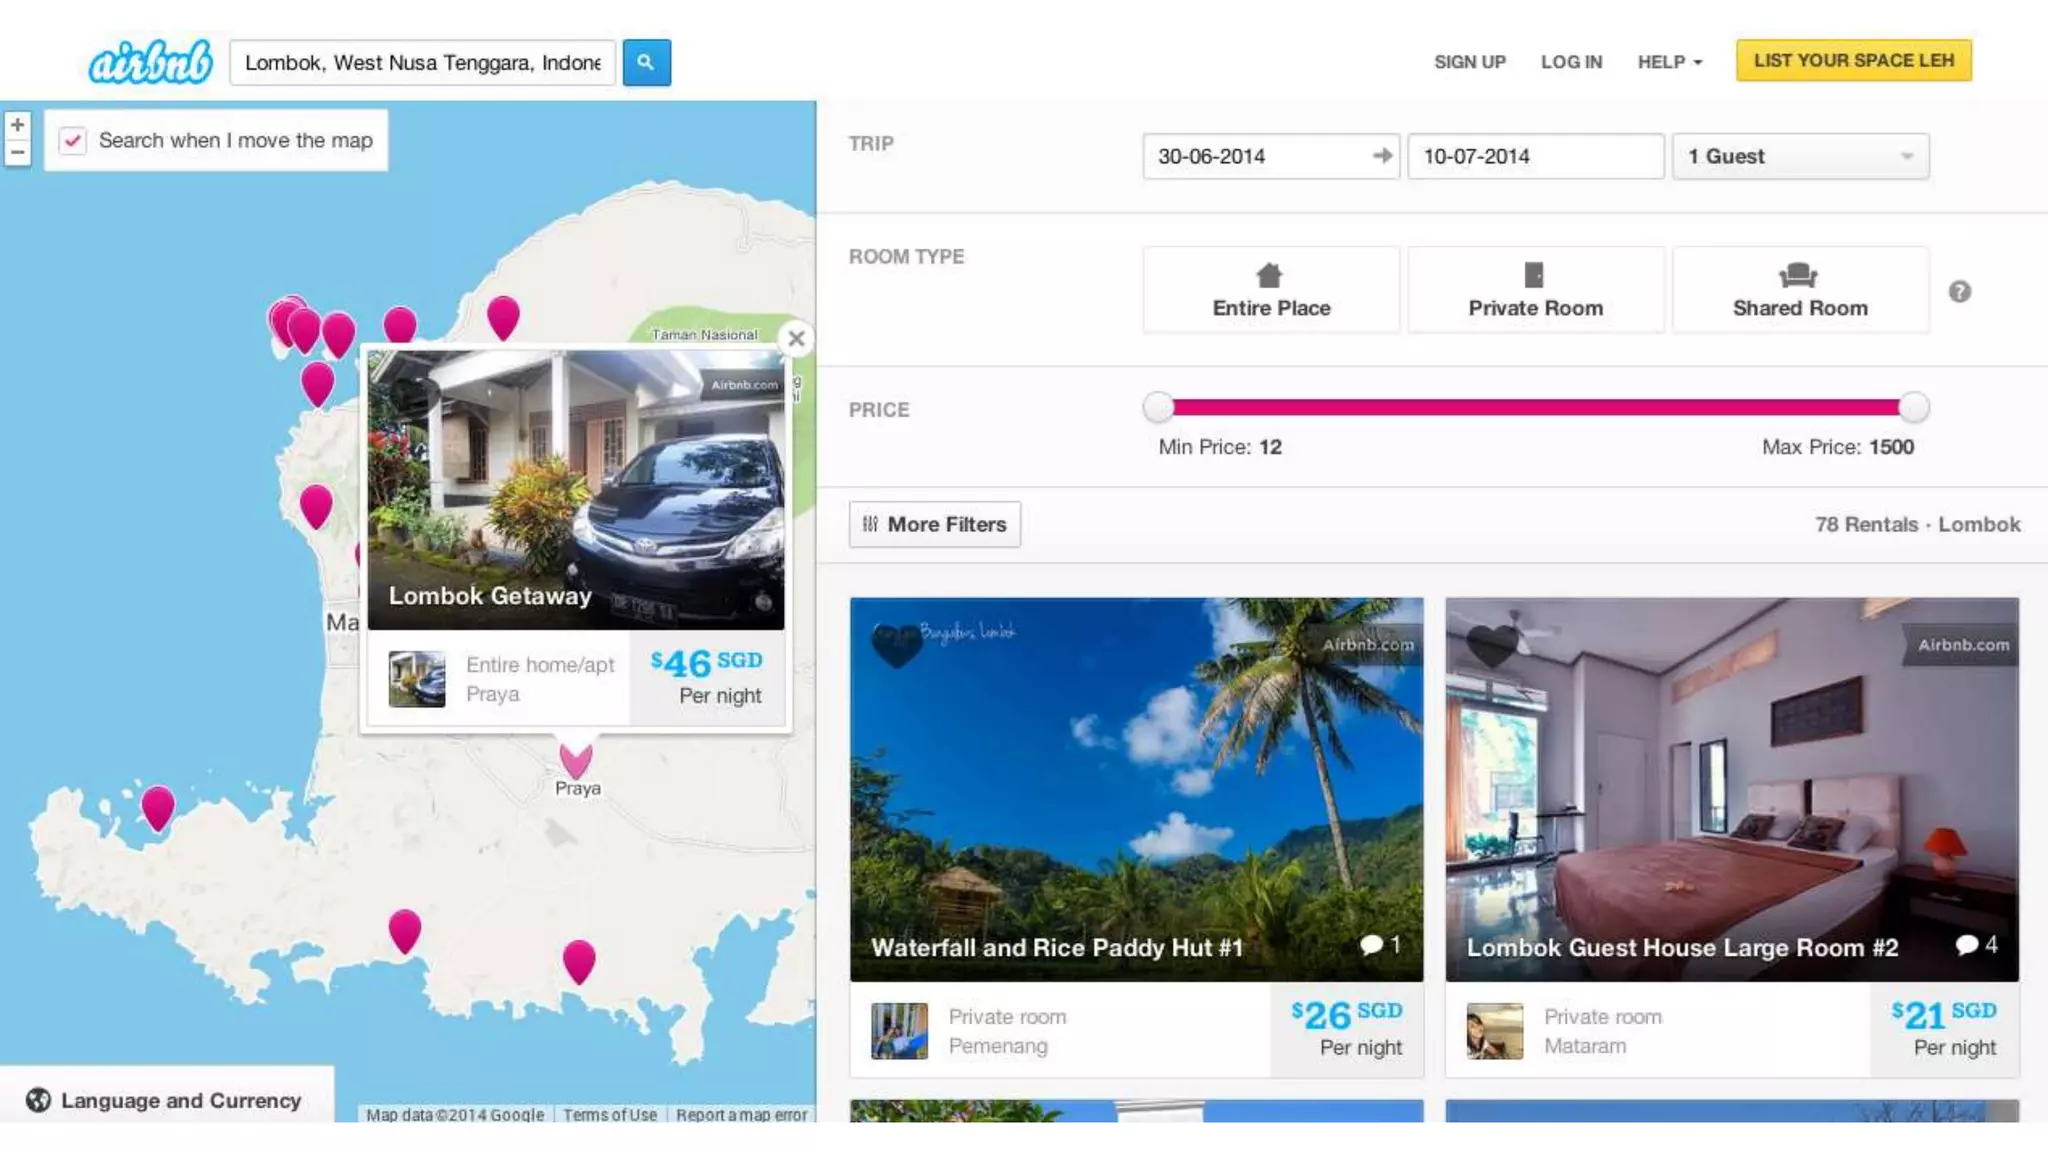Viewport: 2048px width, 1152px height.
Task: Save Waterfall and Rice Paddy Hut to wishlist
Action: (x=896, y=644)
